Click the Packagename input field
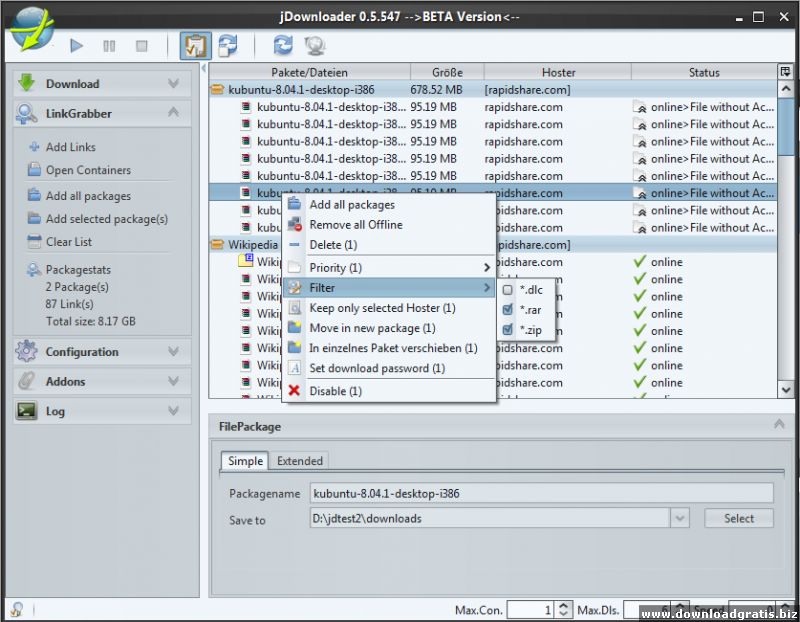 click(x=541, y=493)
